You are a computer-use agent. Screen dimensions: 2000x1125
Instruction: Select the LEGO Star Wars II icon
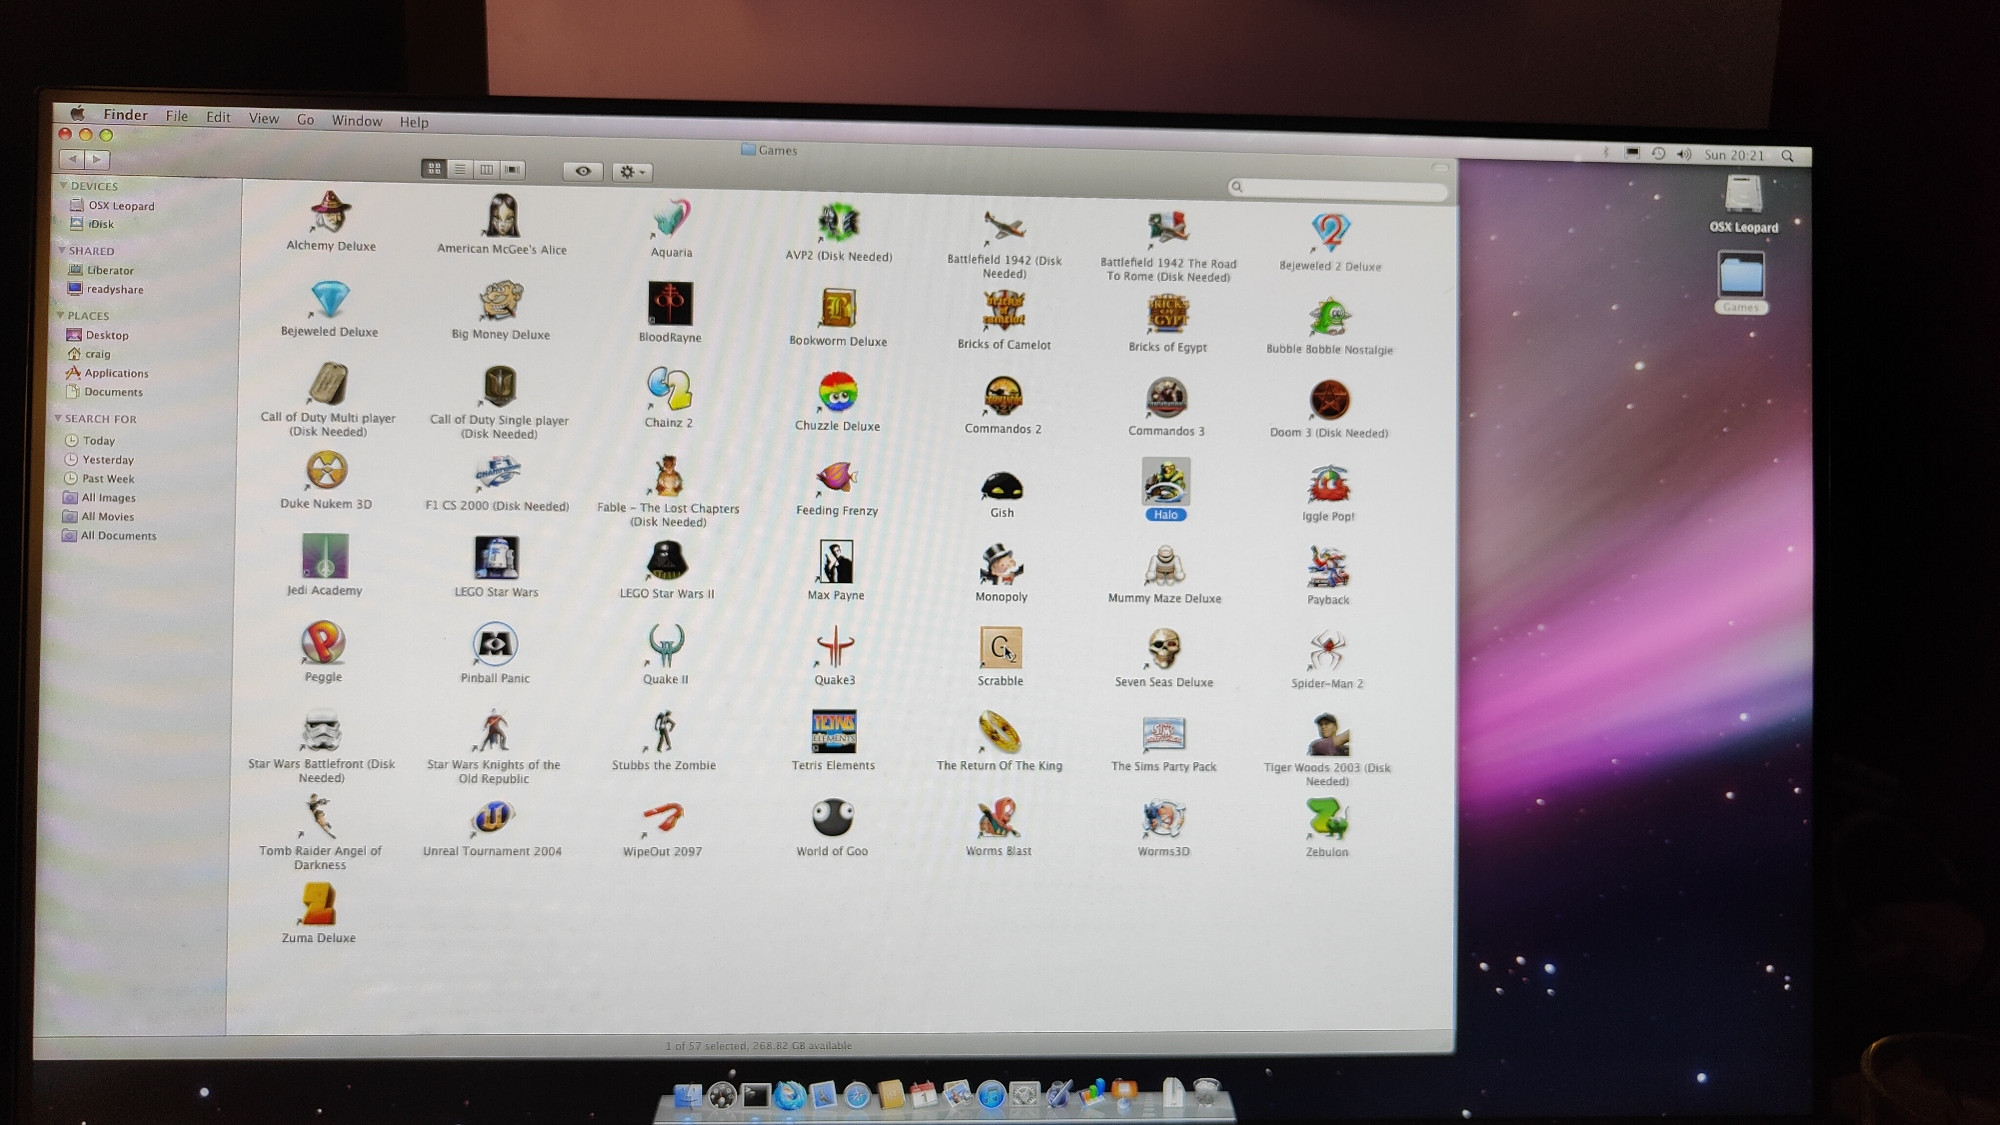coord(667,560)
